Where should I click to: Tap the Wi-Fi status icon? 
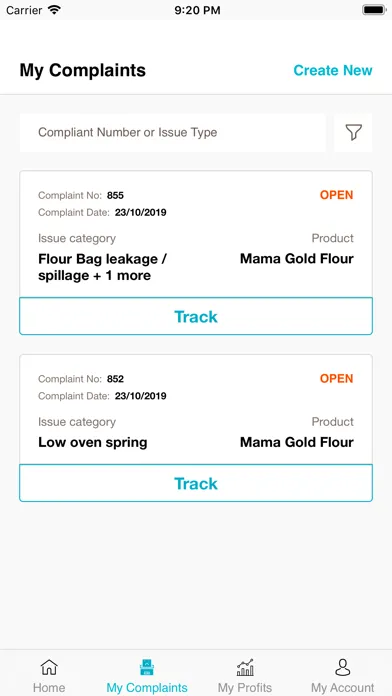click(x=55, y=10)
